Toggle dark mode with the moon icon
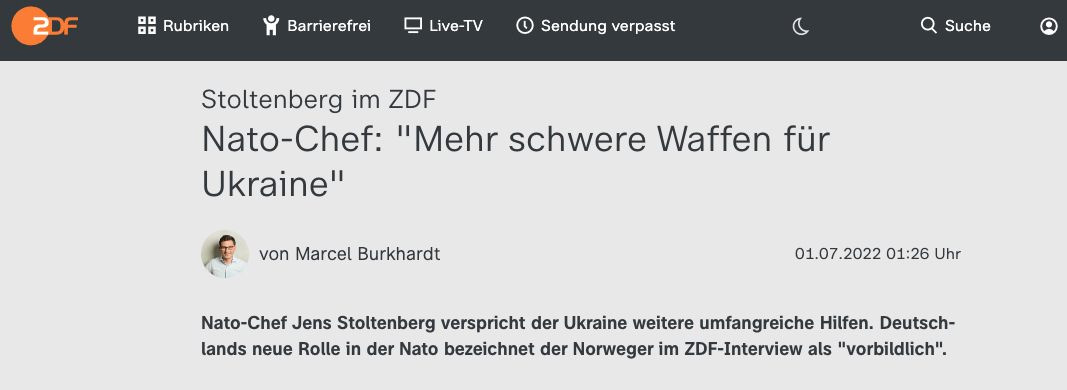The image size is (1067, 390). coord(801,27)
